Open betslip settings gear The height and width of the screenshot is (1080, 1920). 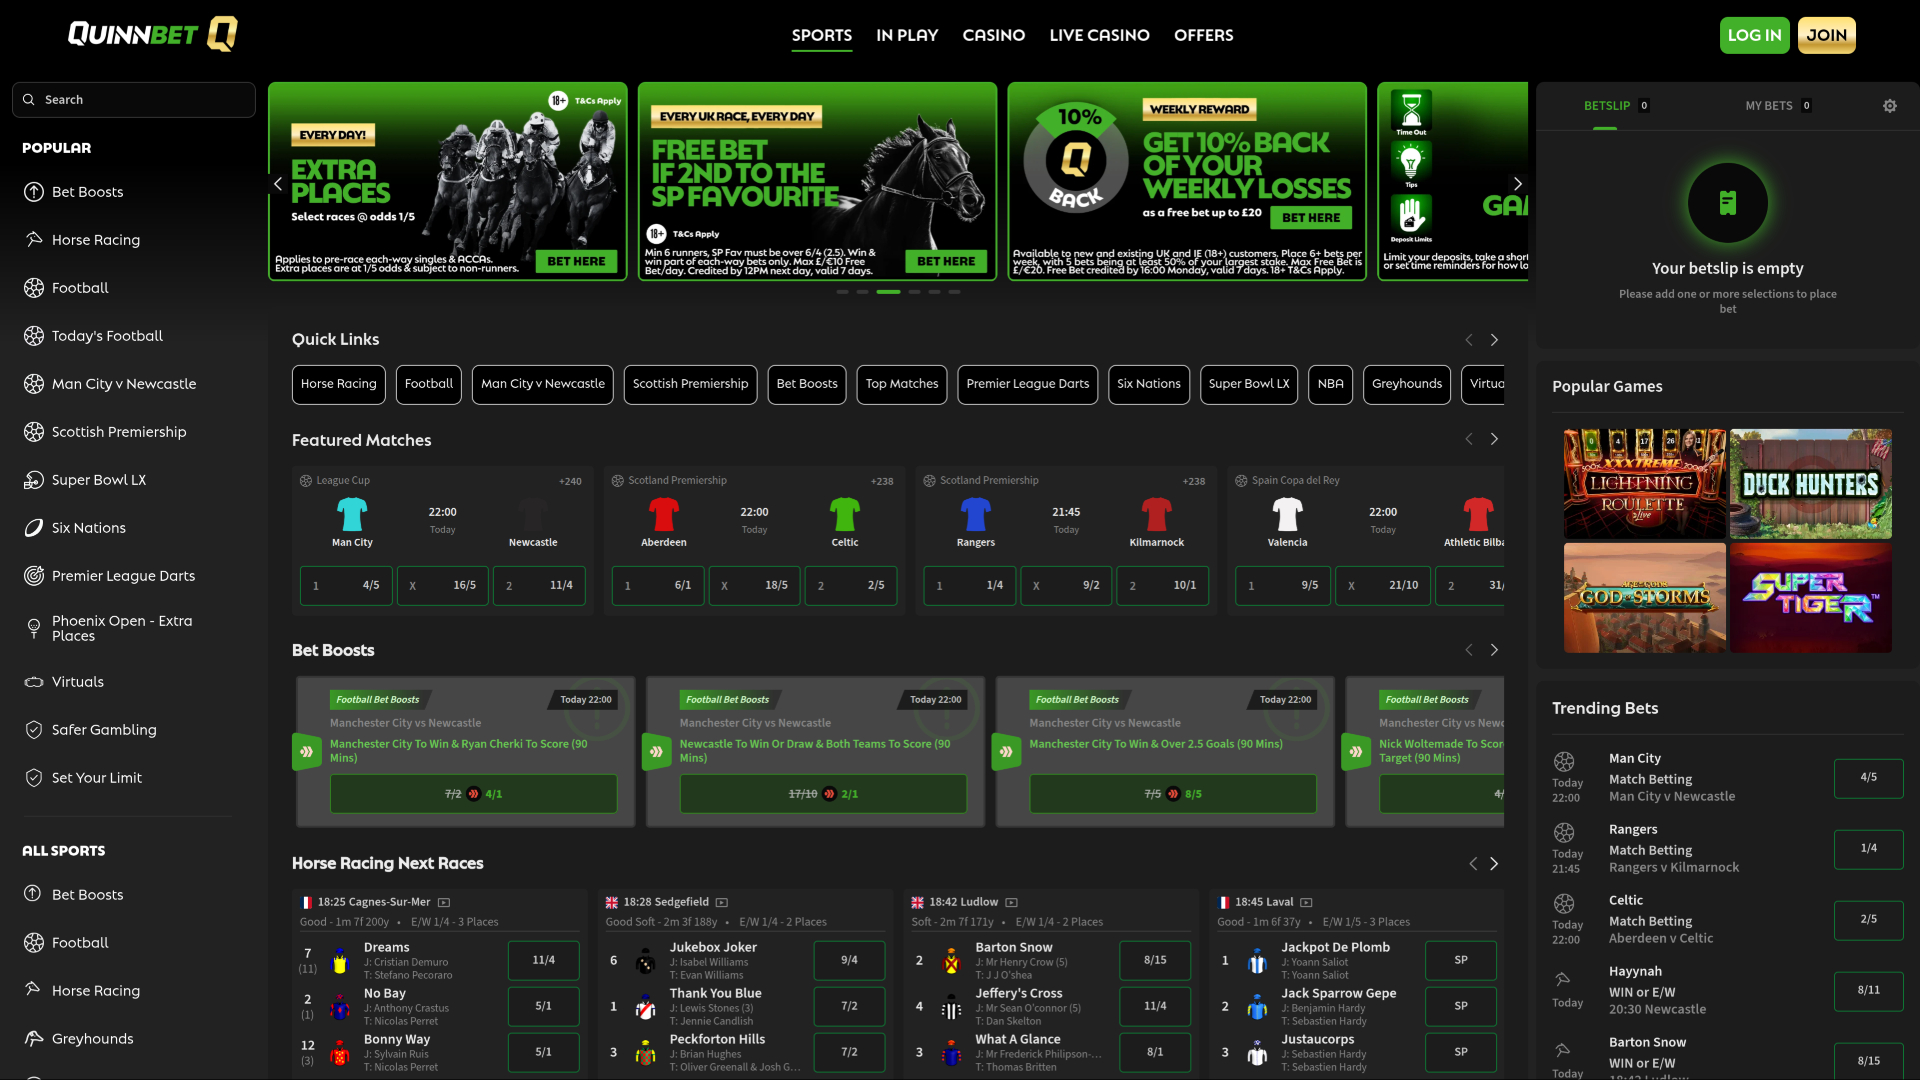(1890, 105)
